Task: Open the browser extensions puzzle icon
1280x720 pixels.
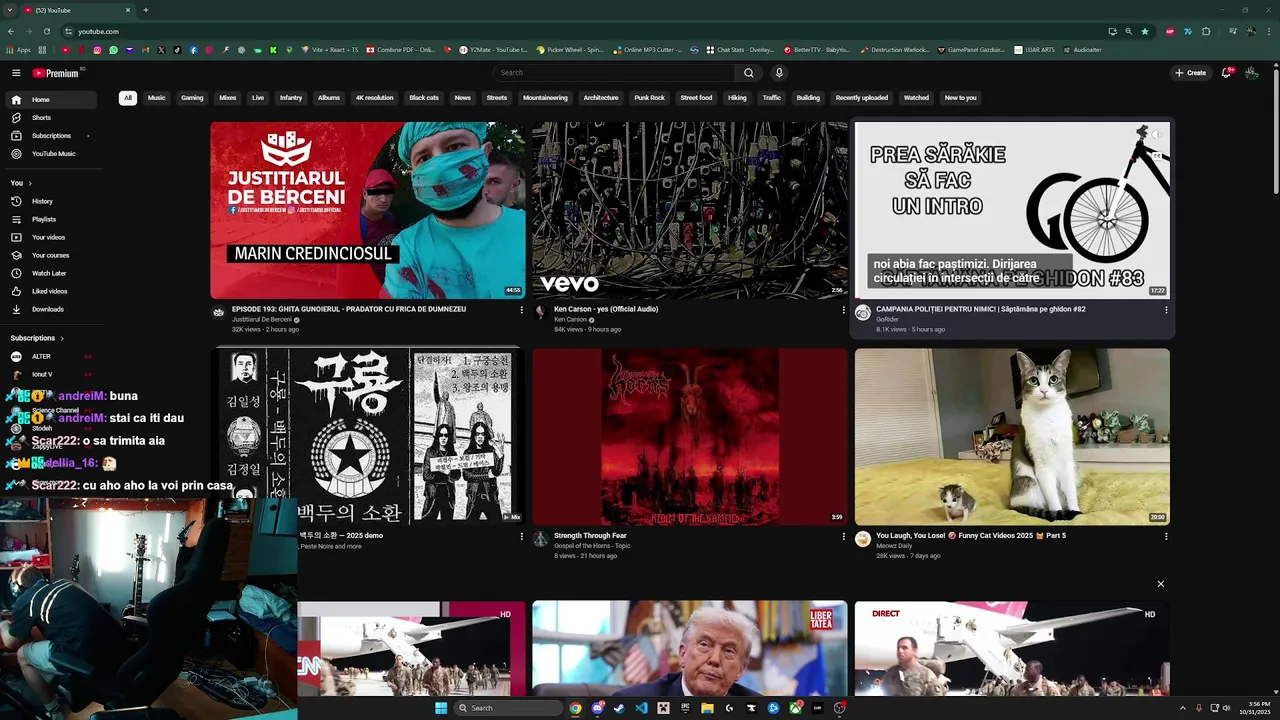Action: click(1206, 31)
